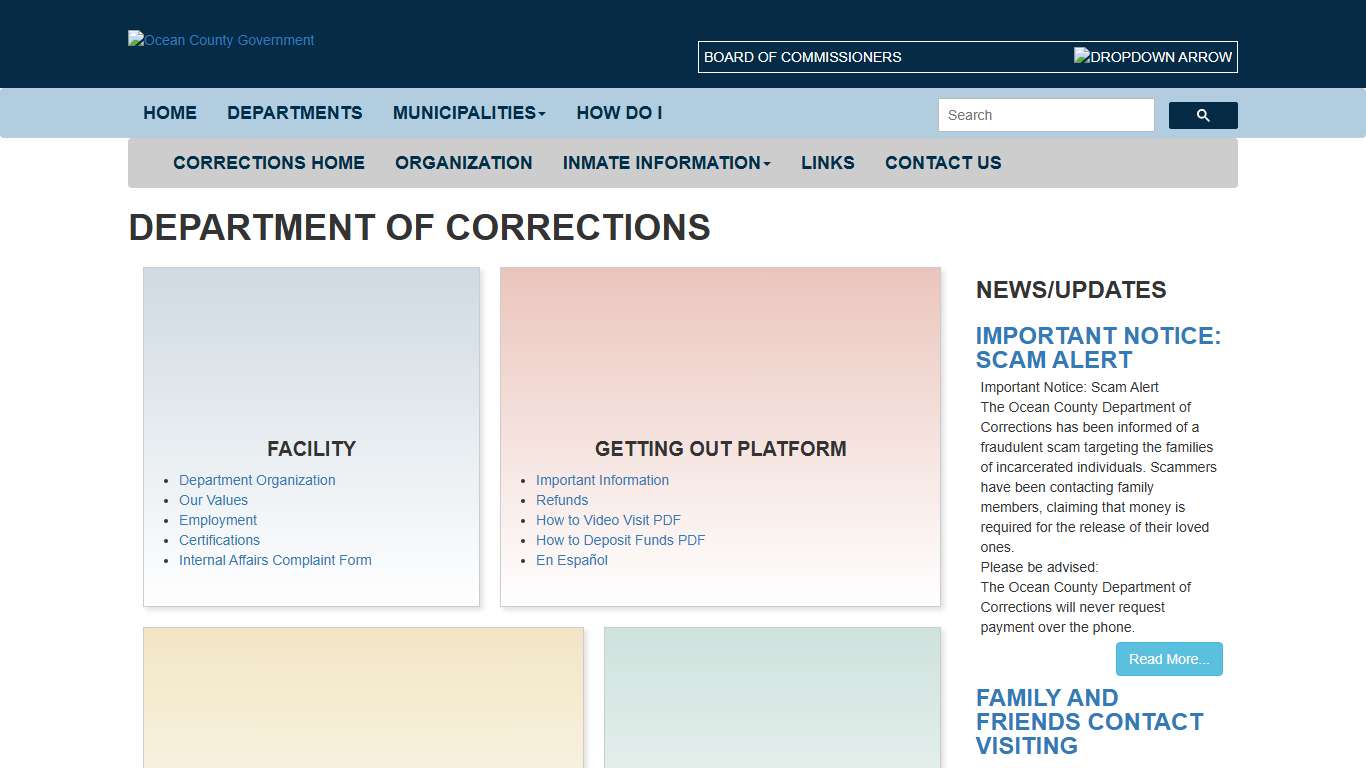Screen dimensions: 1366x768
Task: Click the Refunds link
Action: coord(562,500)
